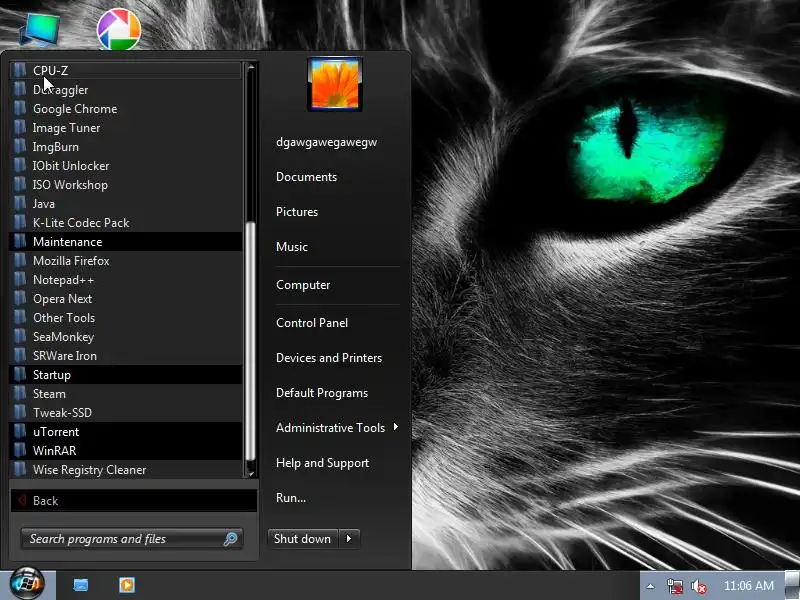Viewport: 800px width, 600px height.
Task: Open the uTorrent folder
Action: (126, 432)
